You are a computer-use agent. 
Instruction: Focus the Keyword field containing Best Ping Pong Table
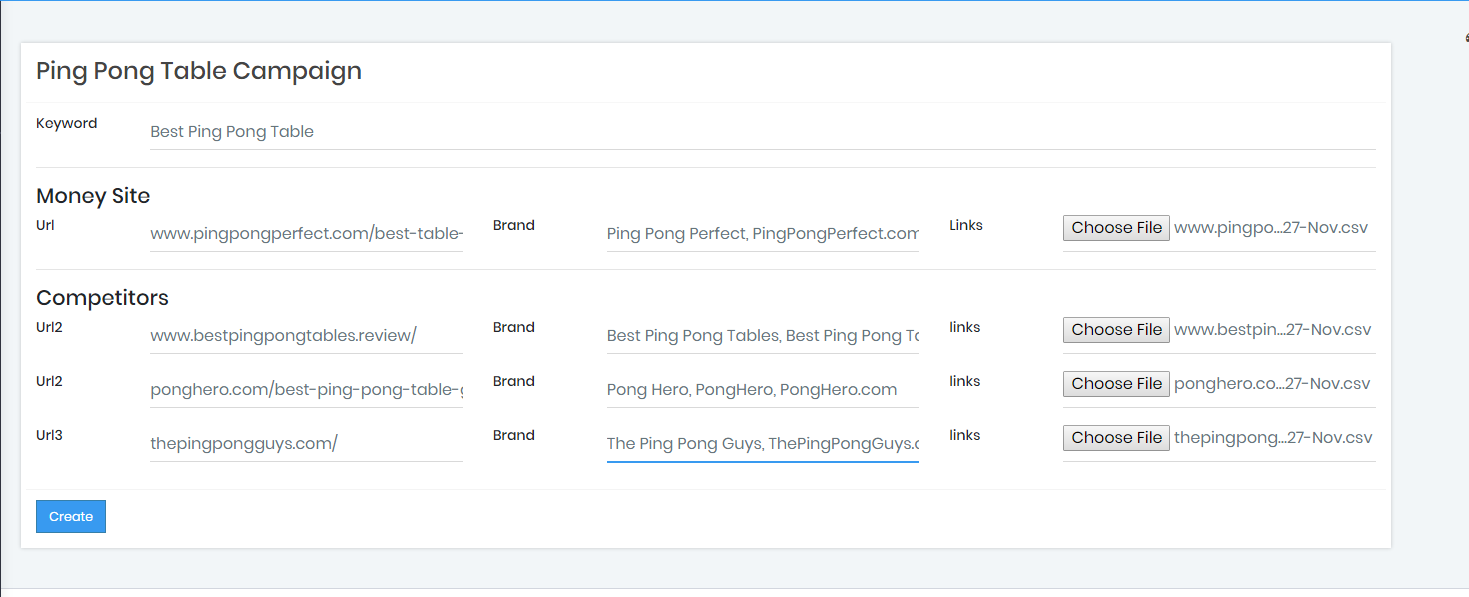[x=763, y=132]
